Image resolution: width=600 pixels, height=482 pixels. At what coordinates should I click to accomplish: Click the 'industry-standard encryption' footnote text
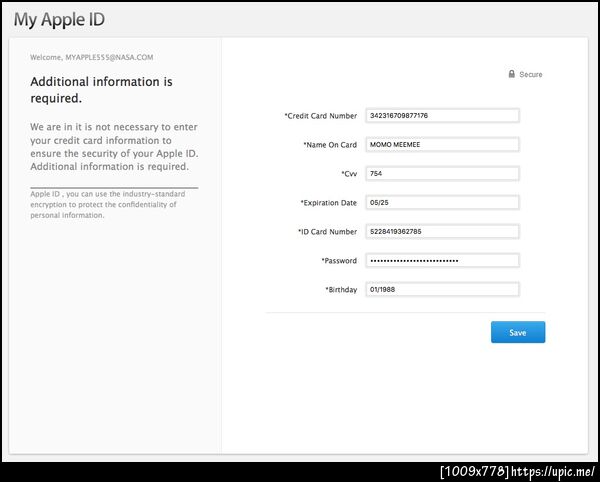coord(108,205)
